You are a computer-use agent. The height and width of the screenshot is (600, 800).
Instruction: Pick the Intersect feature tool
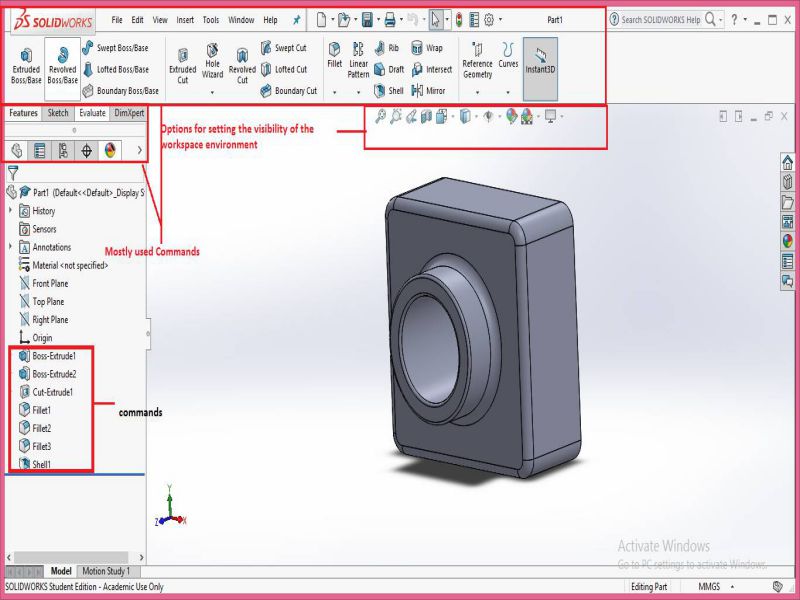432,69
